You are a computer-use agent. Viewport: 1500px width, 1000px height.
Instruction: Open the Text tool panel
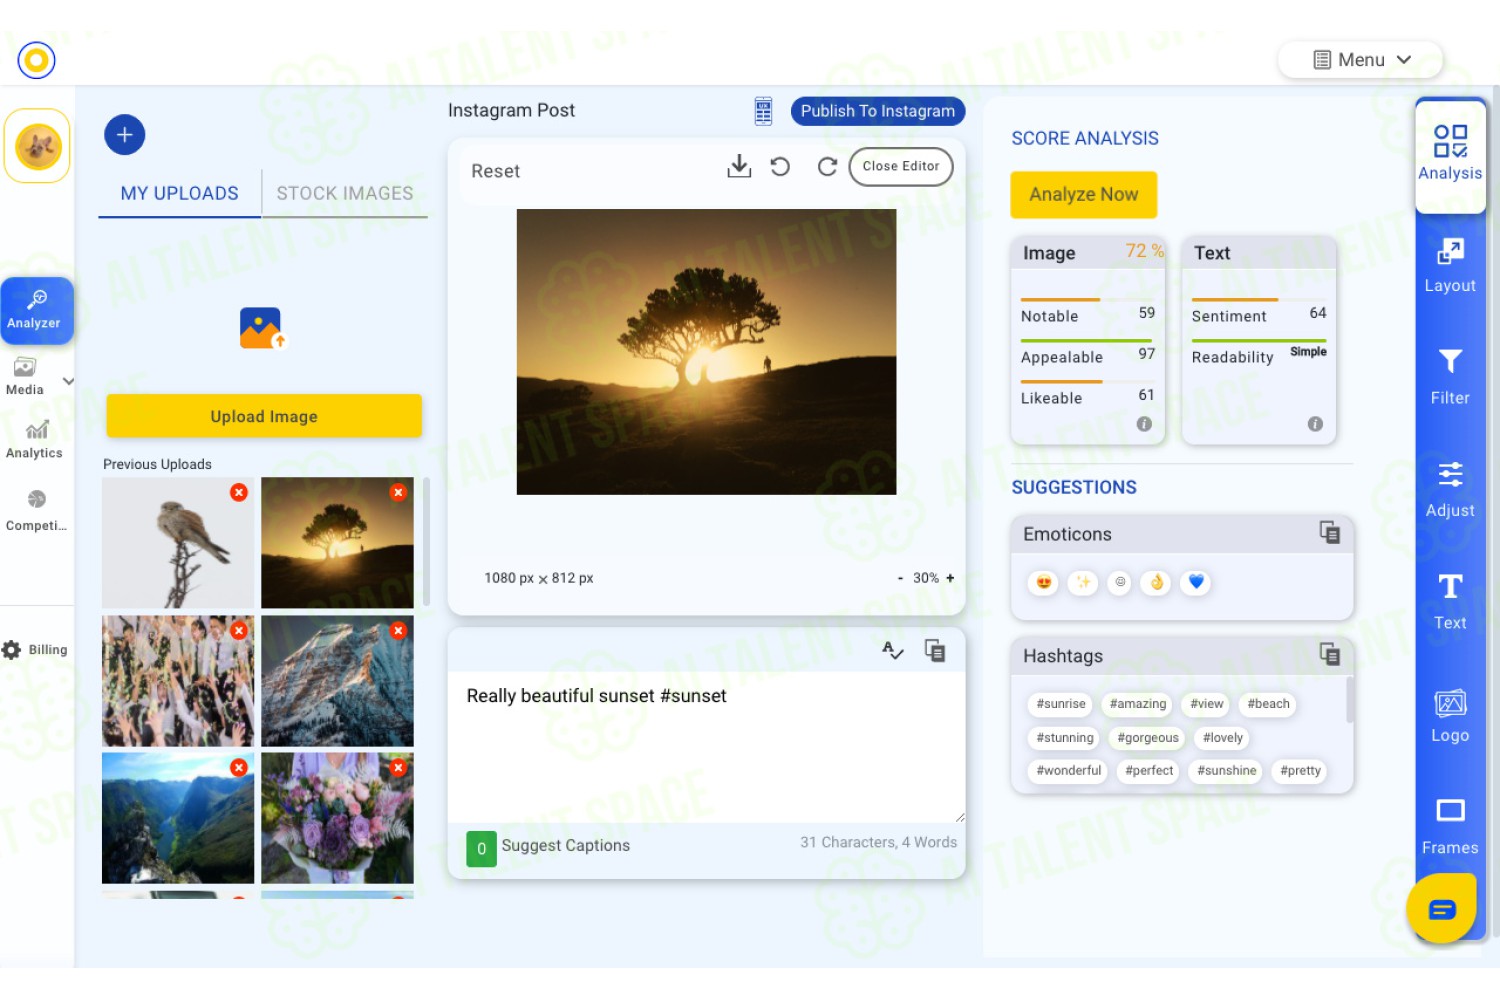tap(1450, 602)
